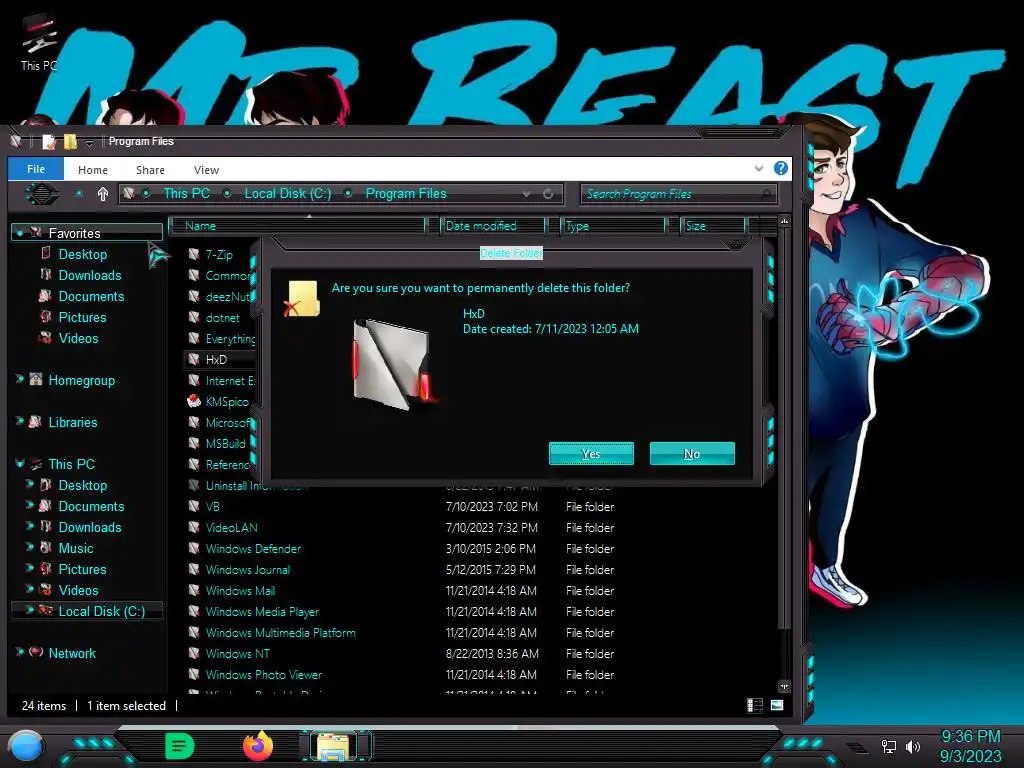Image resolution: width=1024 pixels, height=768 pixels.
Task: Select the Windows Photo Viewer folder
Action: point(264,674)
